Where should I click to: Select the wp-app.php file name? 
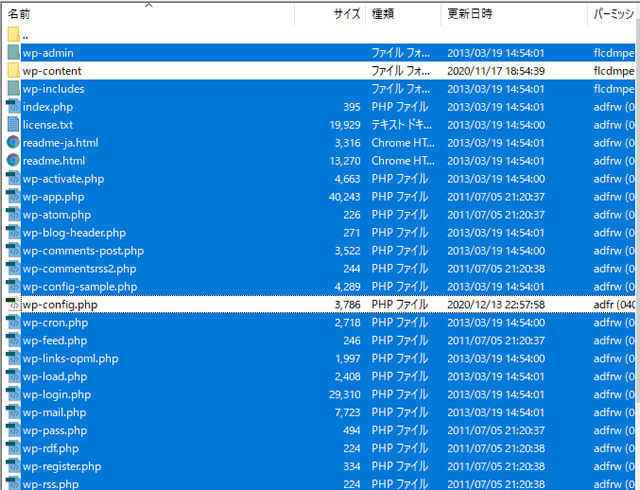53,197
